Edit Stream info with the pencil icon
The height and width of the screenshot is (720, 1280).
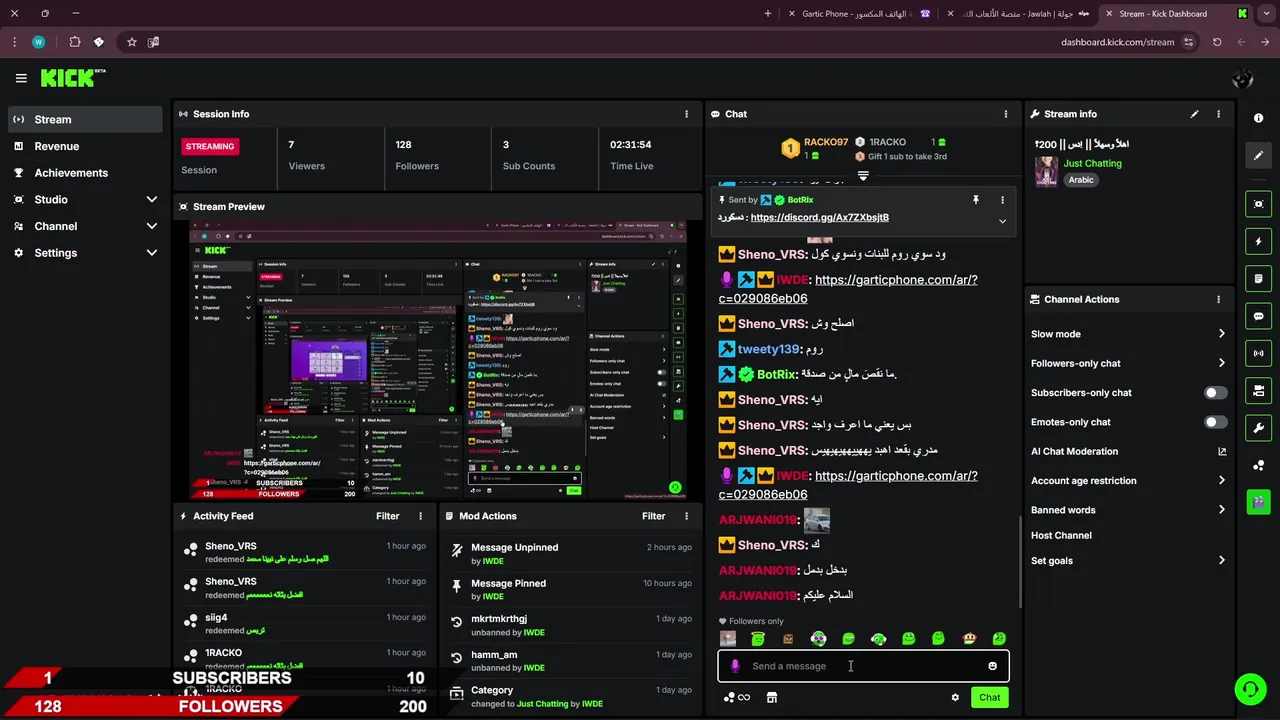pos(1194,114)
